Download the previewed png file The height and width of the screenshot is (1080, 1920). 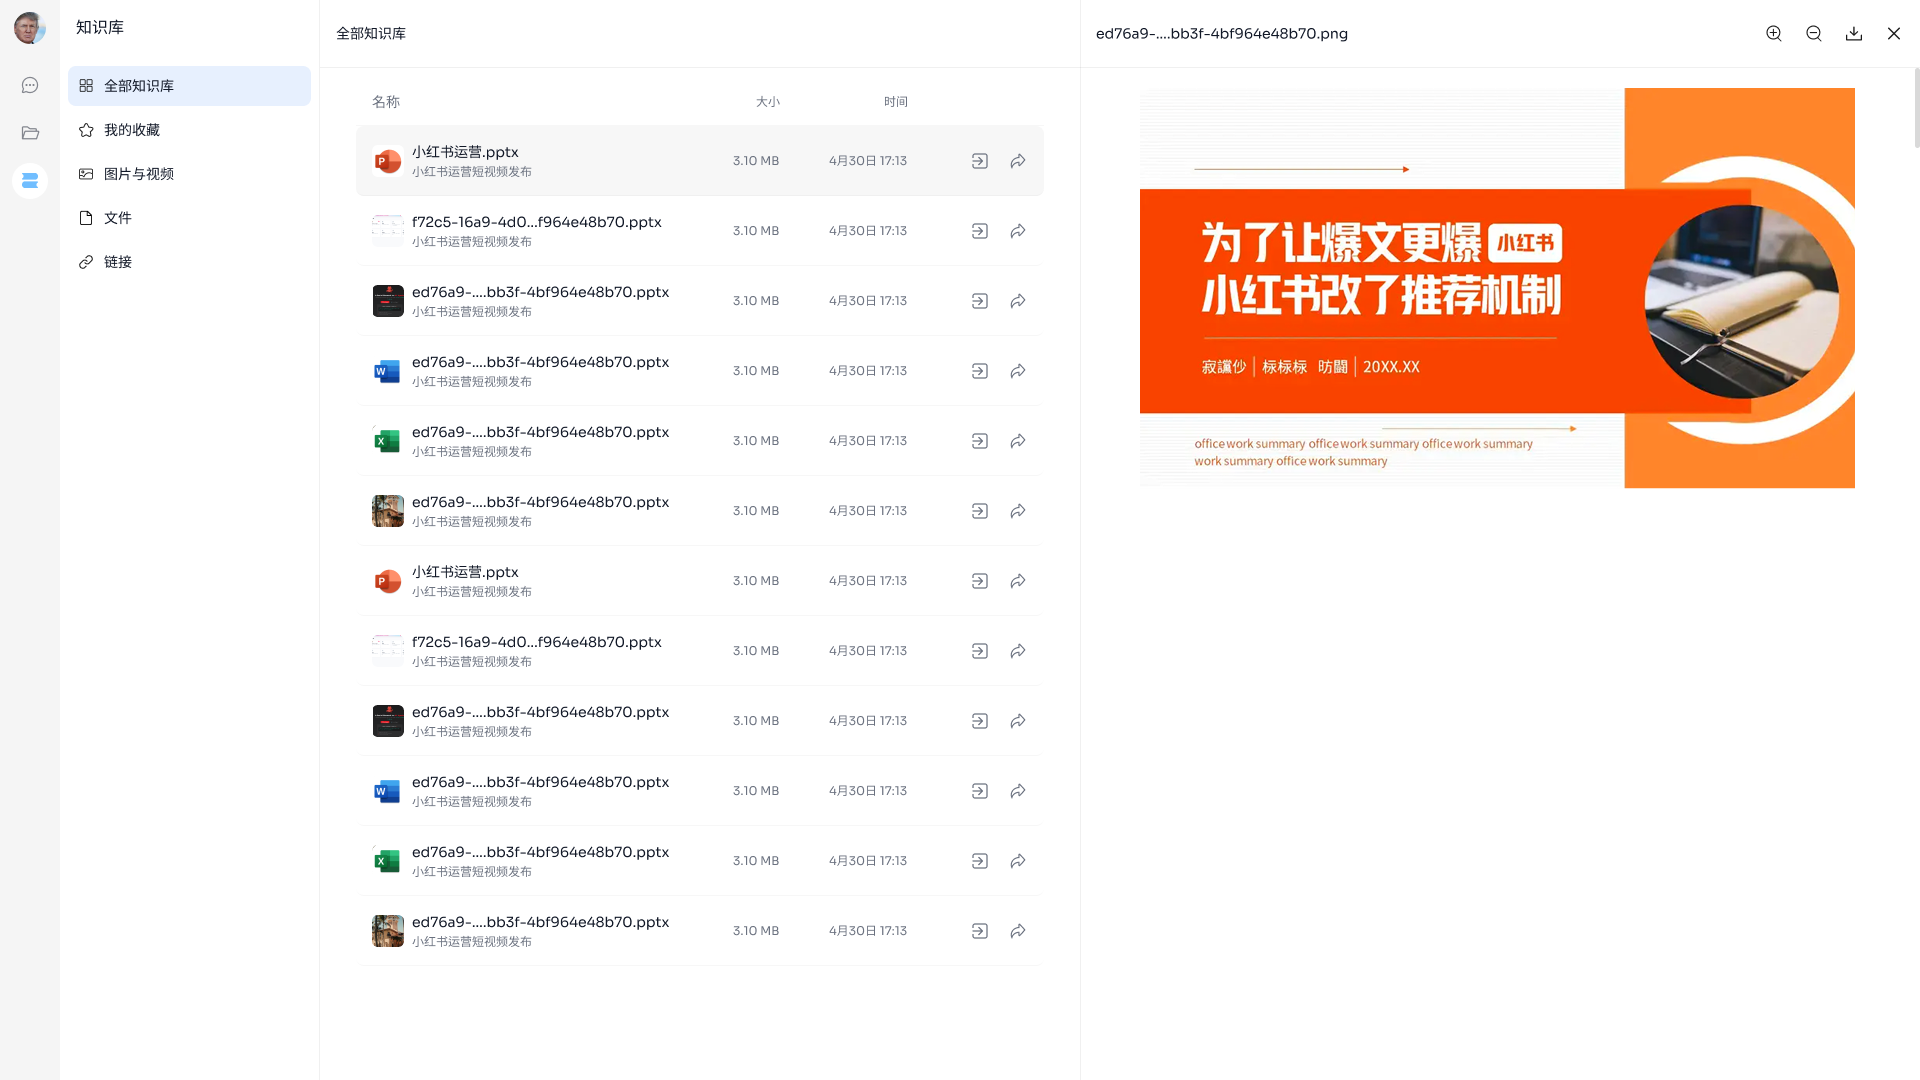click(1854, 34)
